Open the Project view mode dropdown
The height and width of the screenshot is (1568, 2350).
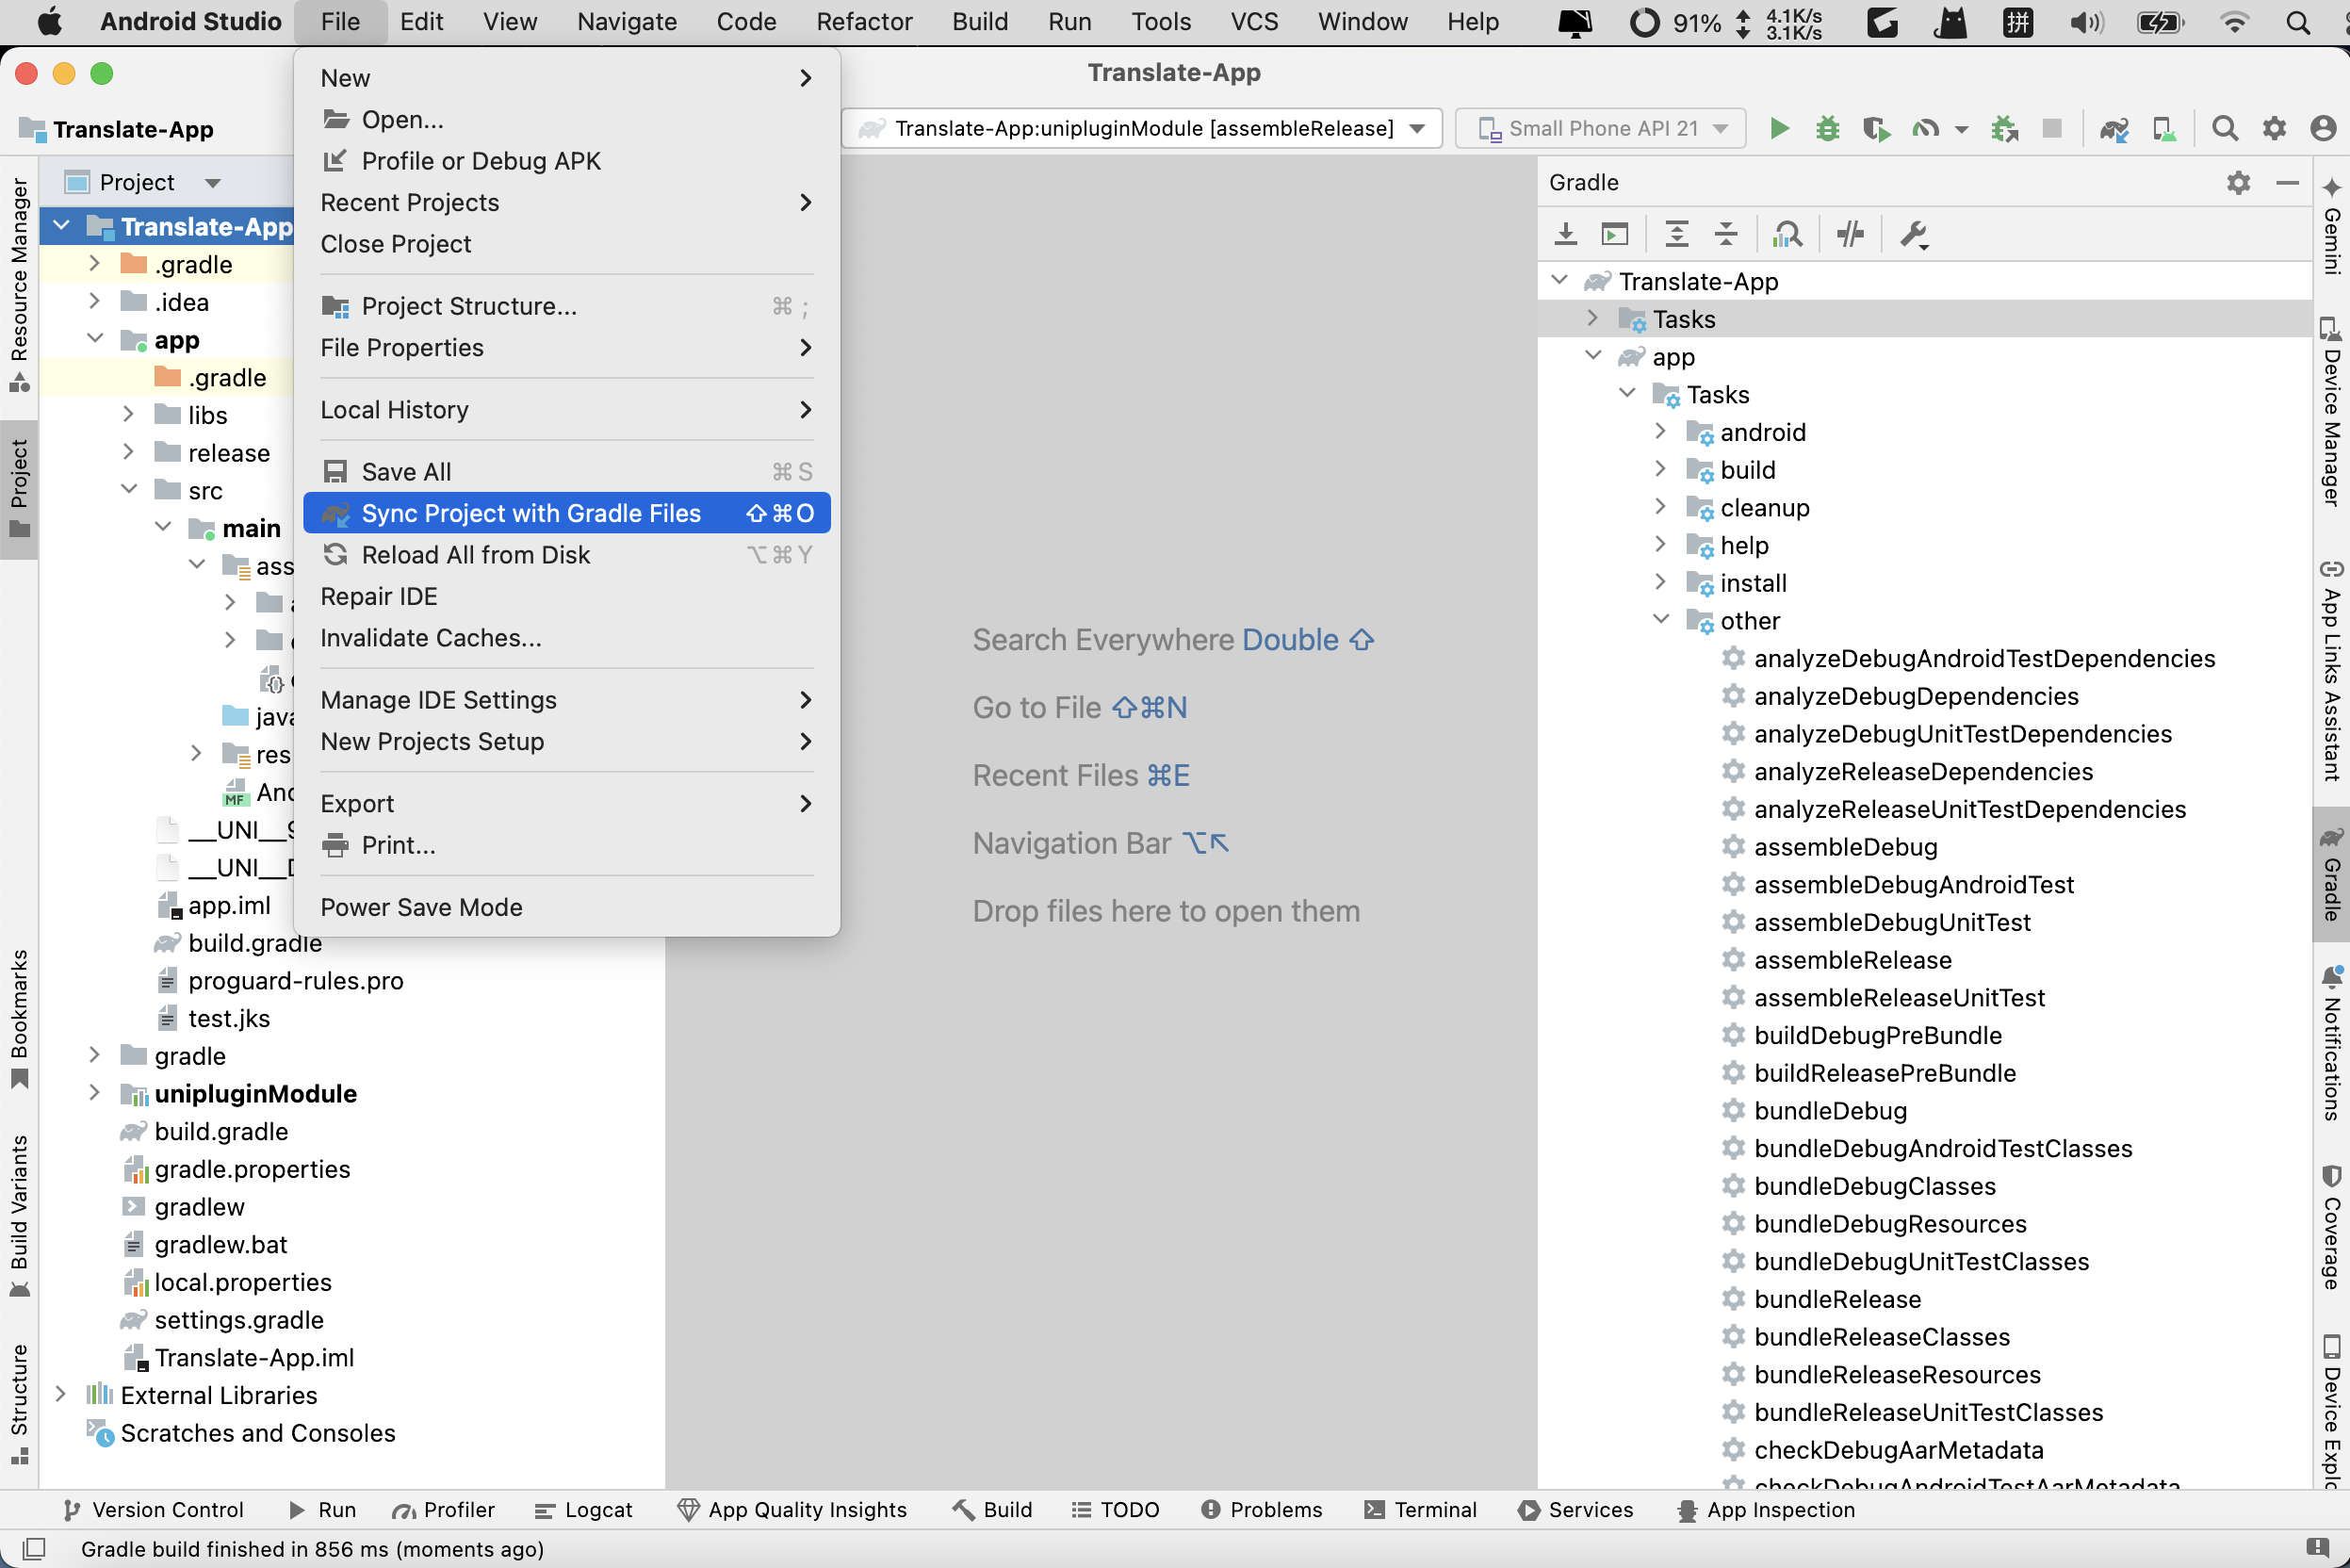142,182
